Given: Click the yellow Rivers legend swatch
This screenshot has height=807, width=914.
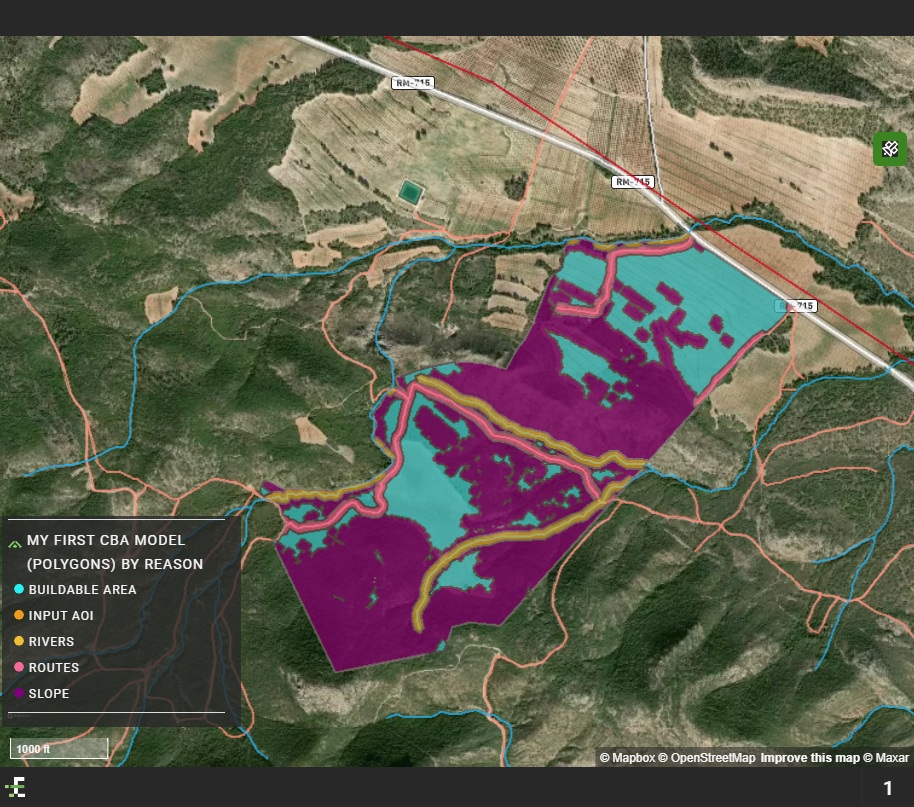Looking at the screenshot, I should (x=19, y=641).
